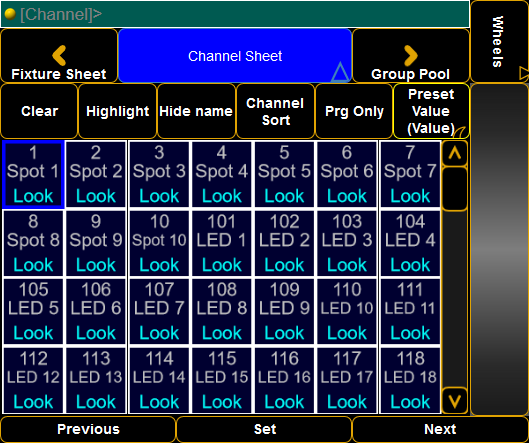529x443 pixels.
Task: Select channel 118 LED 18 tile
Action: [x=410, y=380]
